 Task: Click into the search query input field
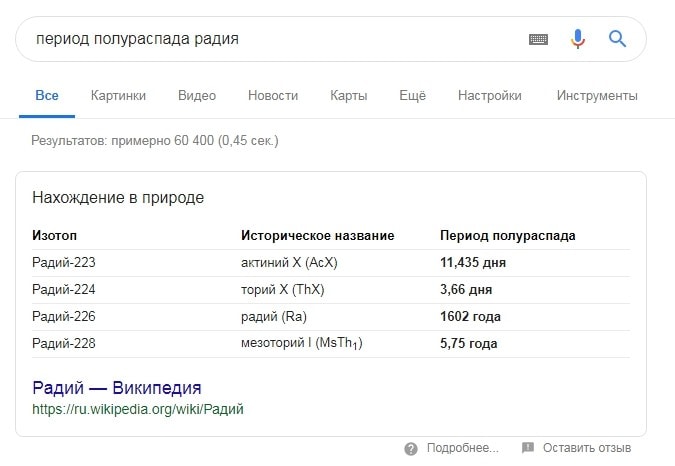(x=270, y=39)
